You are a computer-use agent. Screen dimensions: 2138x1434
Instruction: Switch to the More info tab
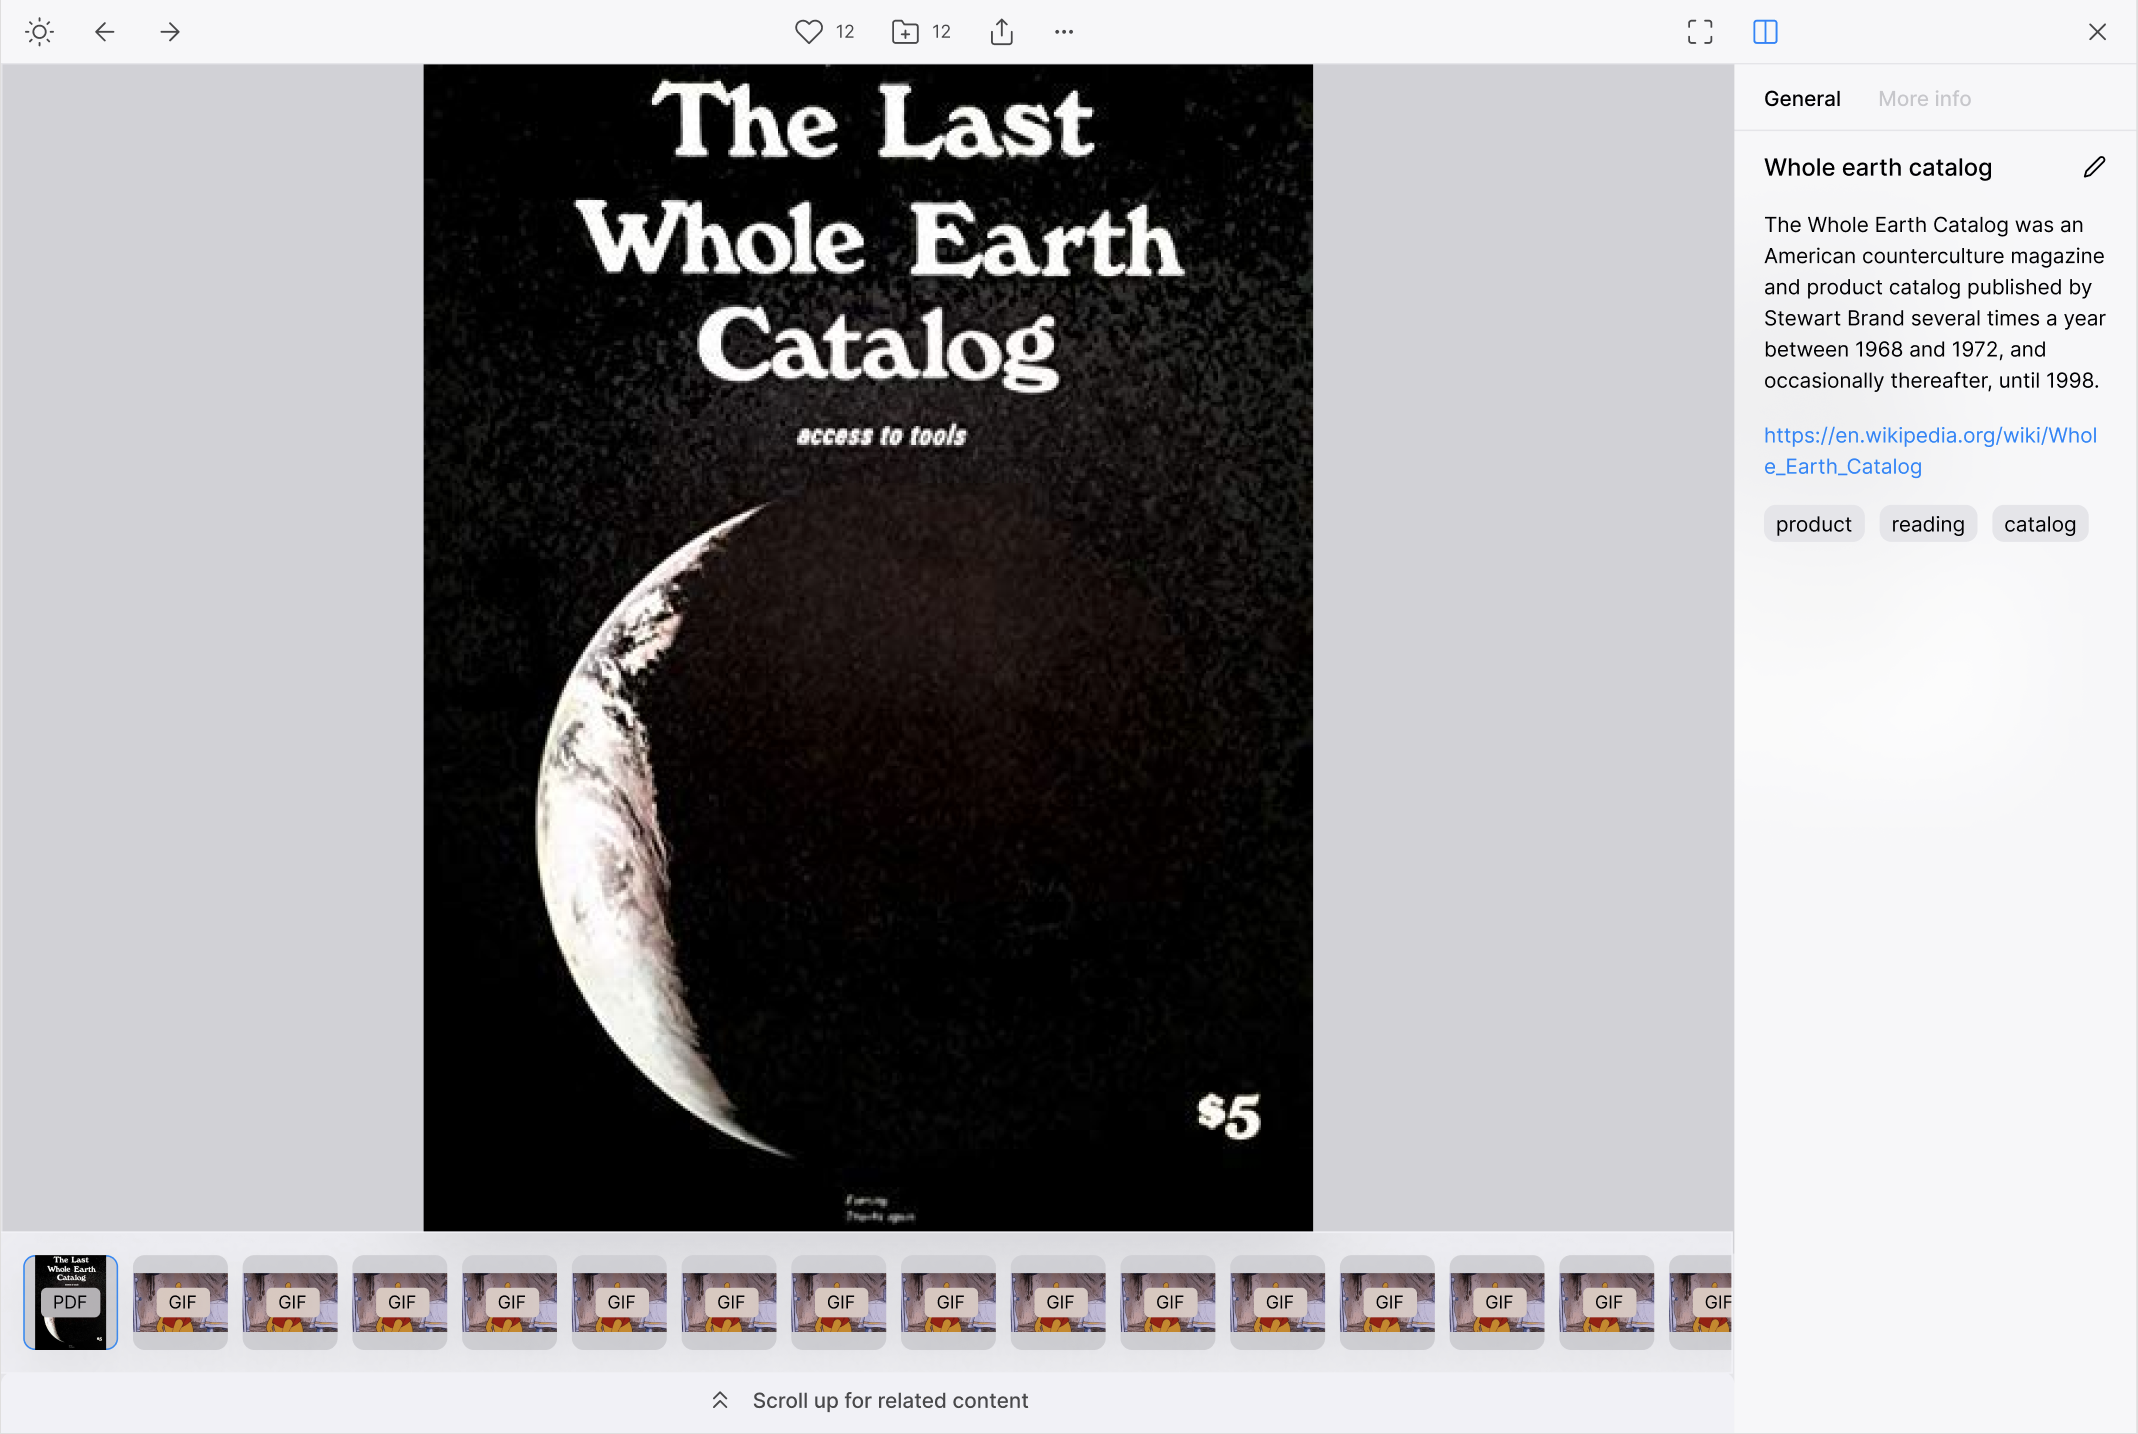1924,99
